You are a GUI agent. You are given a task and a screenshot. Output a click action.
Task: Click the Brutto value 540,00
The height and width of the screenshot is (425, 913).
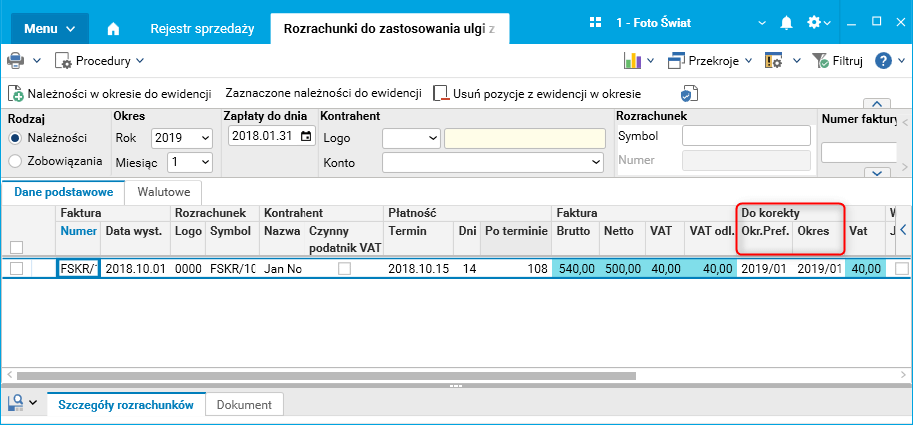(575, 268)
